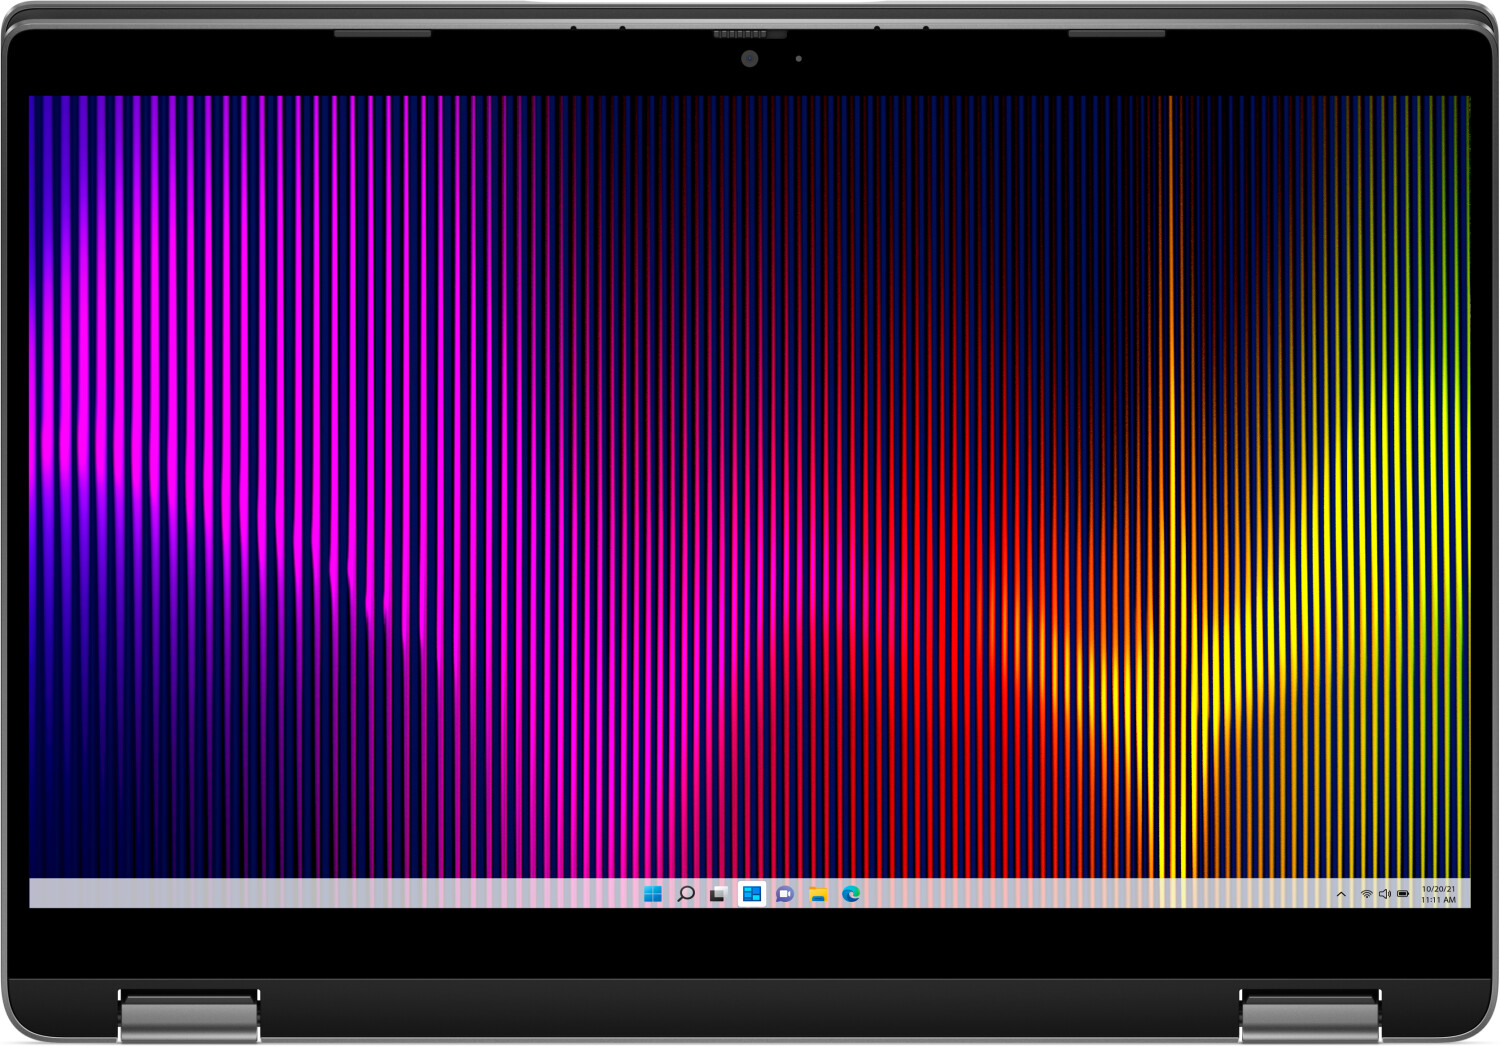
Task: Open Task View from taskbar
Action: [x=718, y=894]
